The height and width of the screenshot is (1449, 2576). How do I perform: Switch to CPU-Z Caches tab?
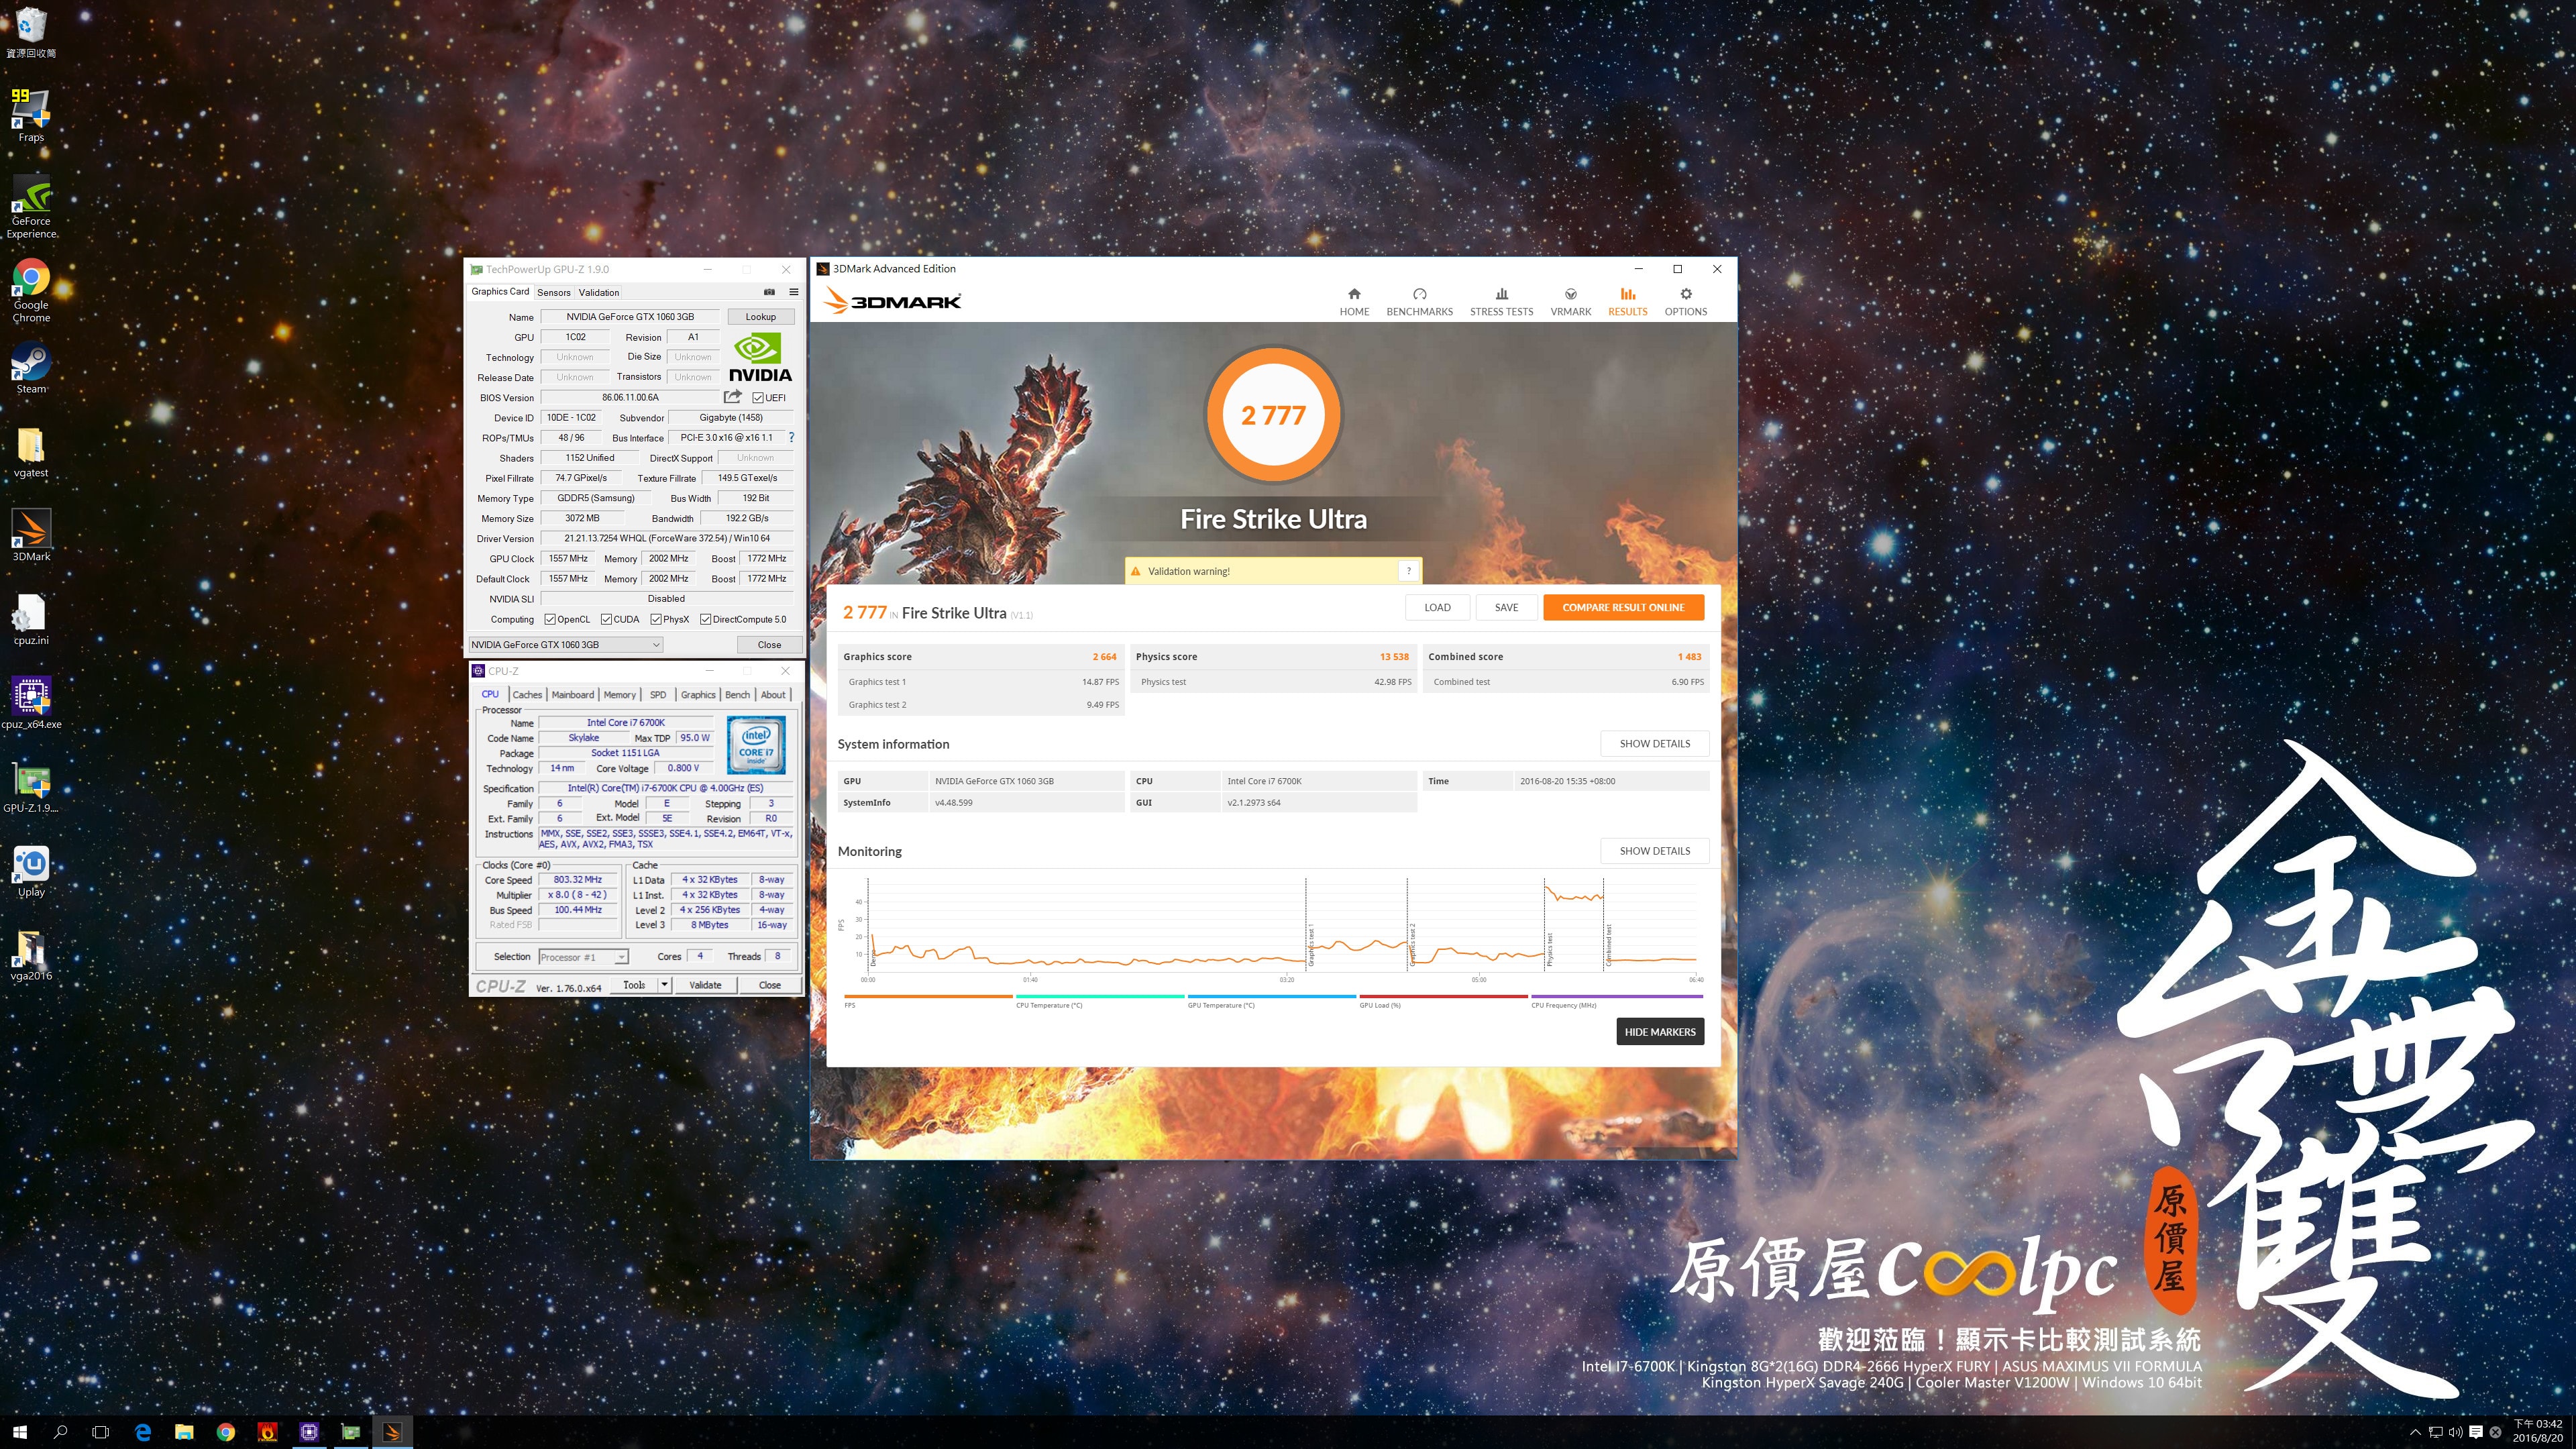coord(527,695)
